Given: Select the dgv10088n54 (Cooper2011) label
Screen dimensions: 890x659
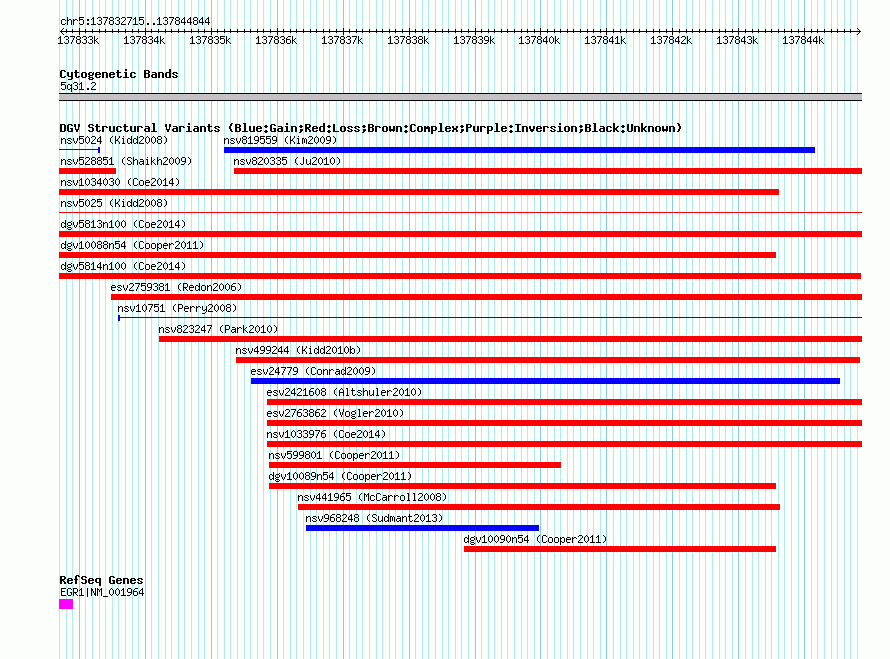Looking at the screenshot, I should coord(132,245).
